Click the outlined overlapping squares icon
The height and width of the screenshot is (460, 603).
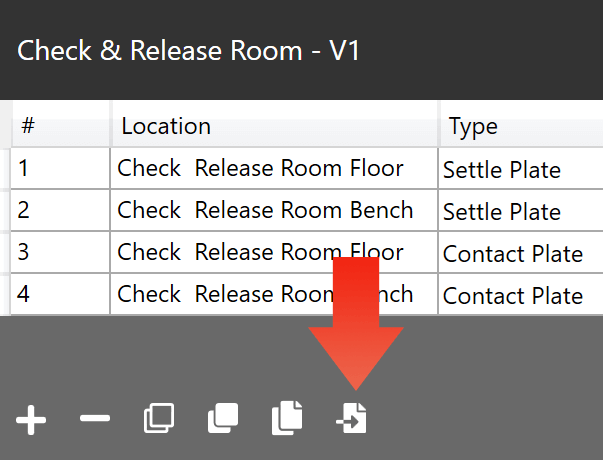pyautogui.click(x=159, y=419)
